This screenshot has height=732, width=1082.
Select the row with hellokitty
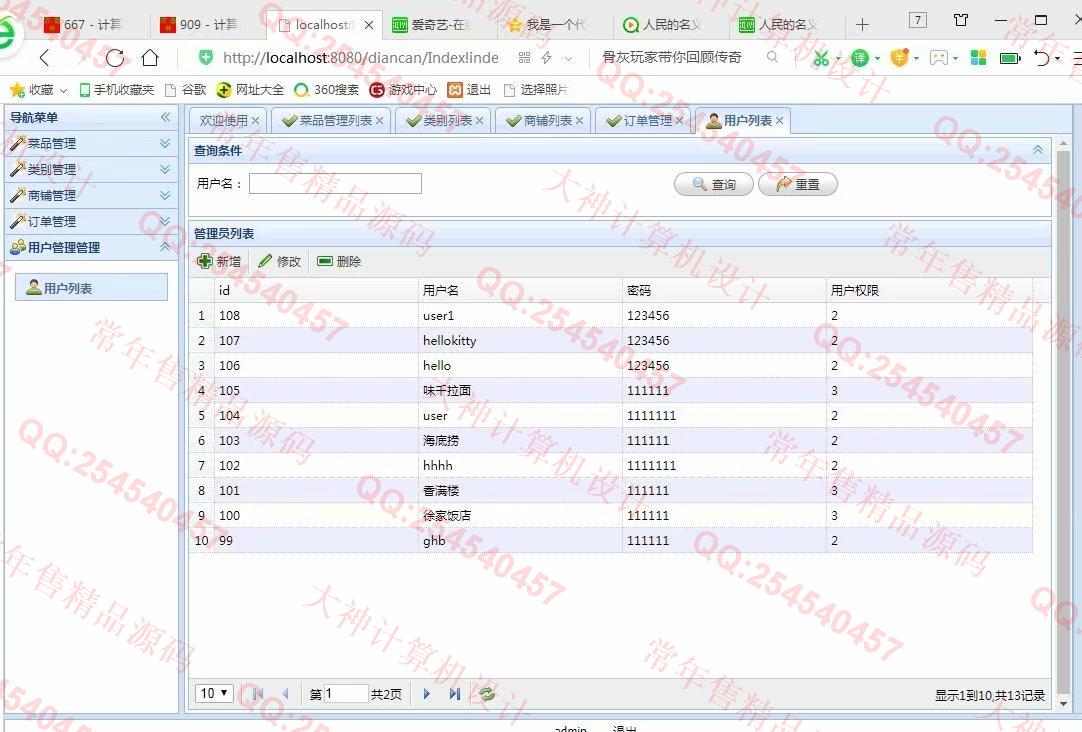click(x=611, y=340)
